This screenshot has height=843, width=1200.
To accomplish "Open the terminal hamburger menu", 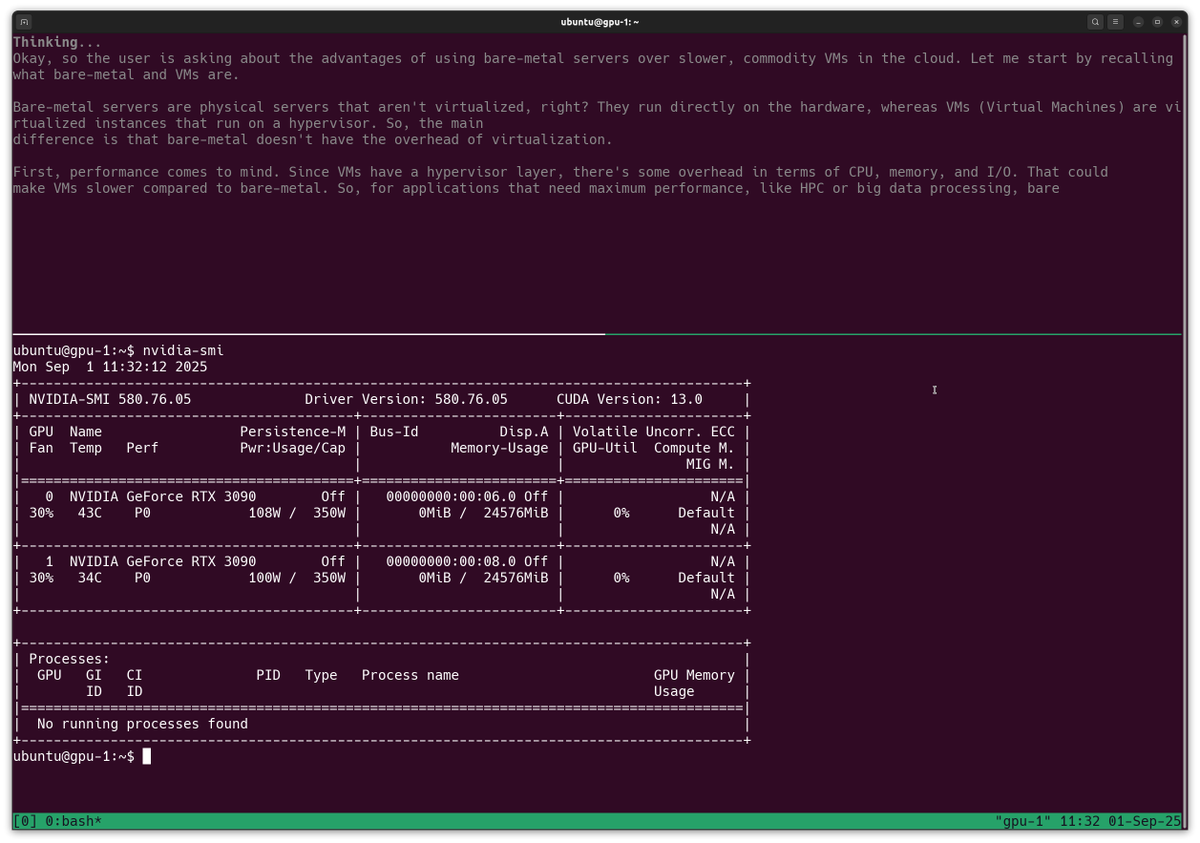I will point(1116,21).
